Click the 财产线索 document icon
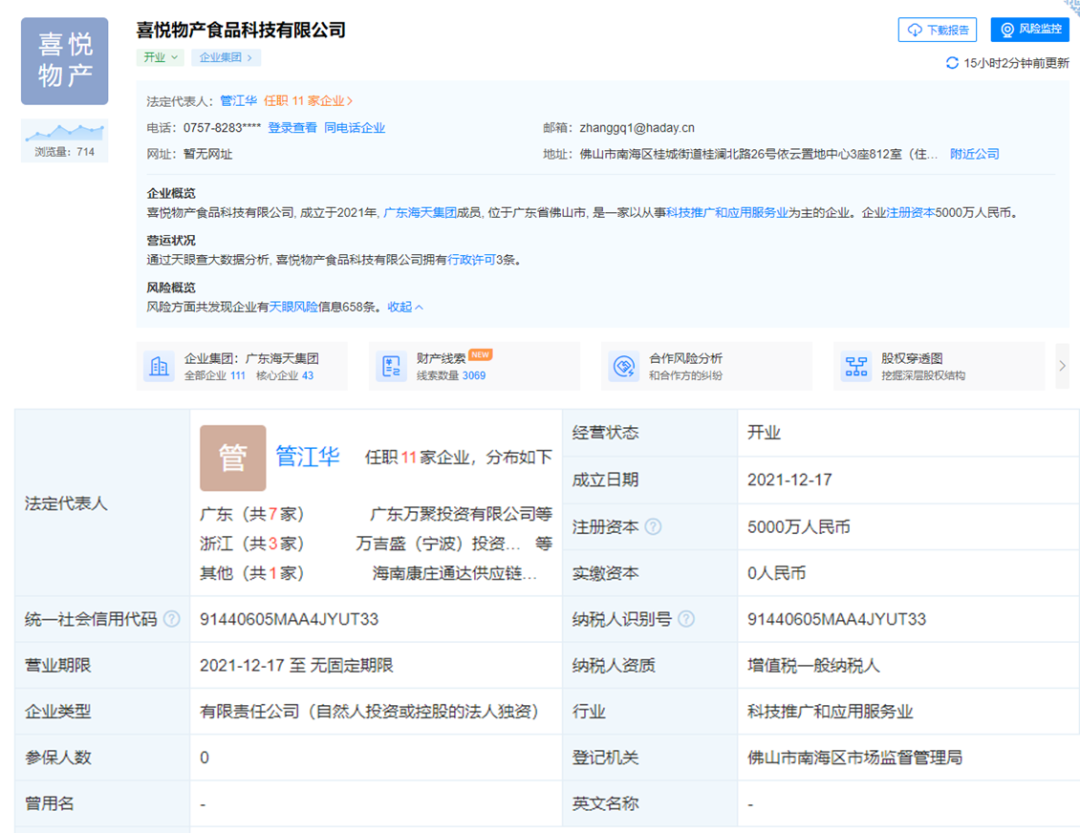 (x=391, y=366)
